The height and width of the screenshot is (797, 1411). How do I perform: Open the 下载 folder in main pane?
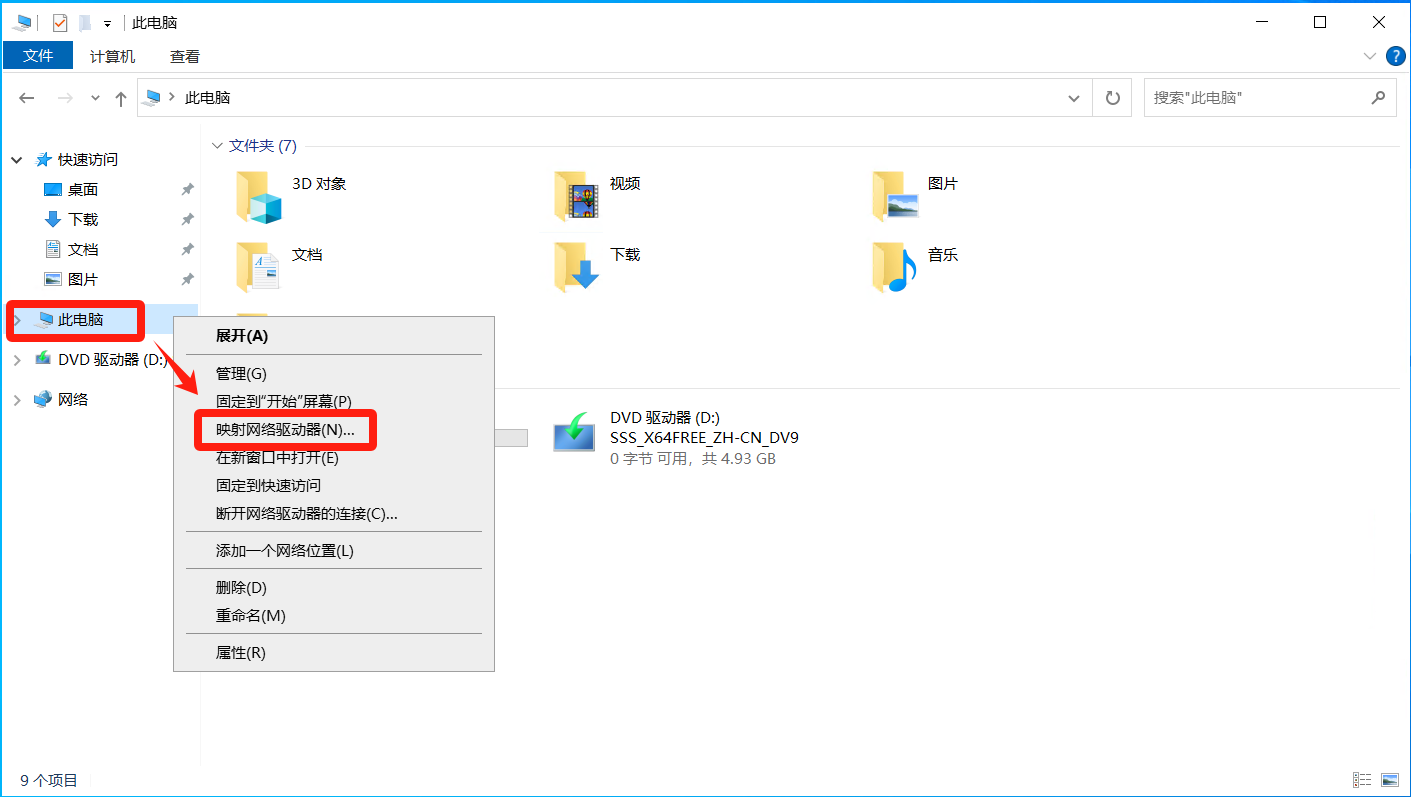[577, 267]
